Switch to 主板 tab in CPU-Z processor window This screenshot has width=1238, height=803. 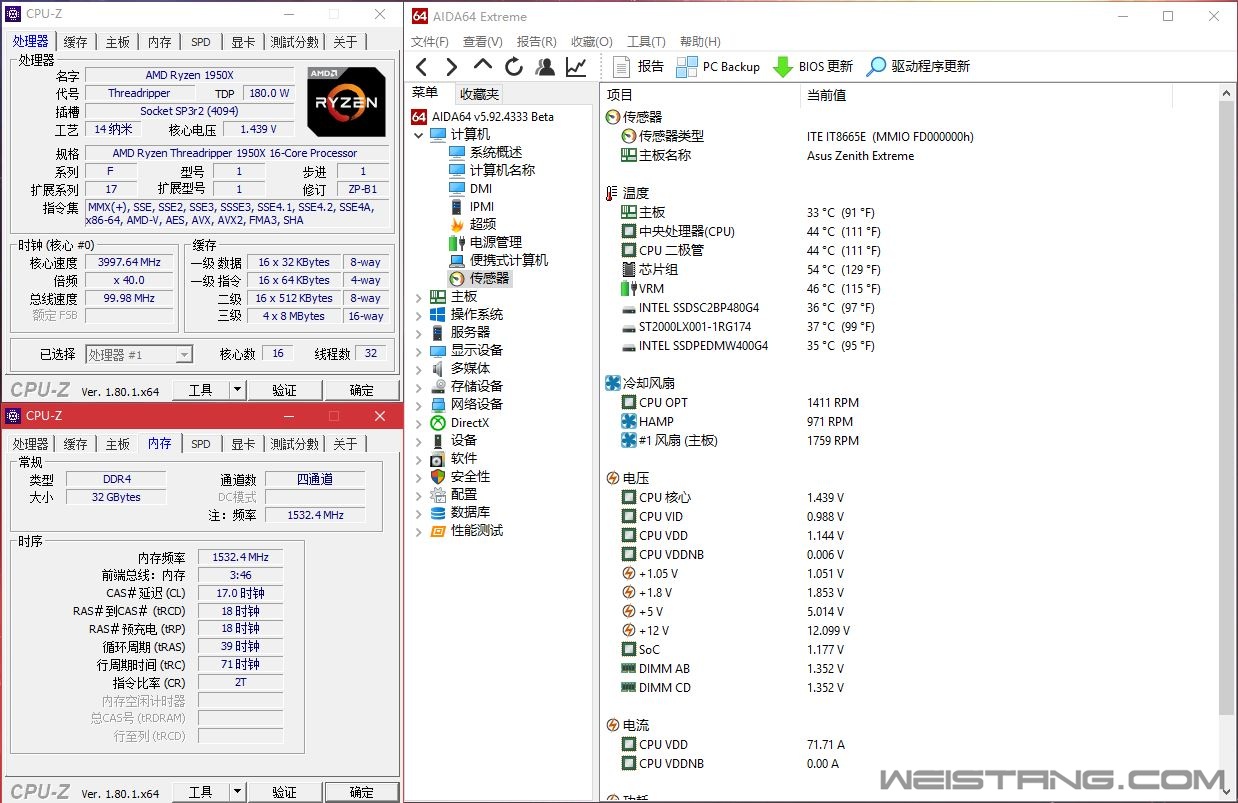[x=118, y=42]
